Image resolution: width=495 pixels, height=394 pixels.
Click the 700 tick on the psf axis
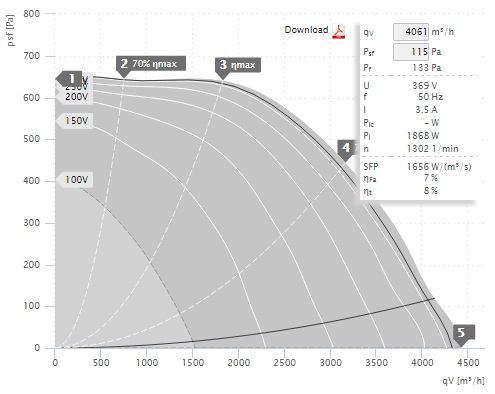(x=31, y=56)
